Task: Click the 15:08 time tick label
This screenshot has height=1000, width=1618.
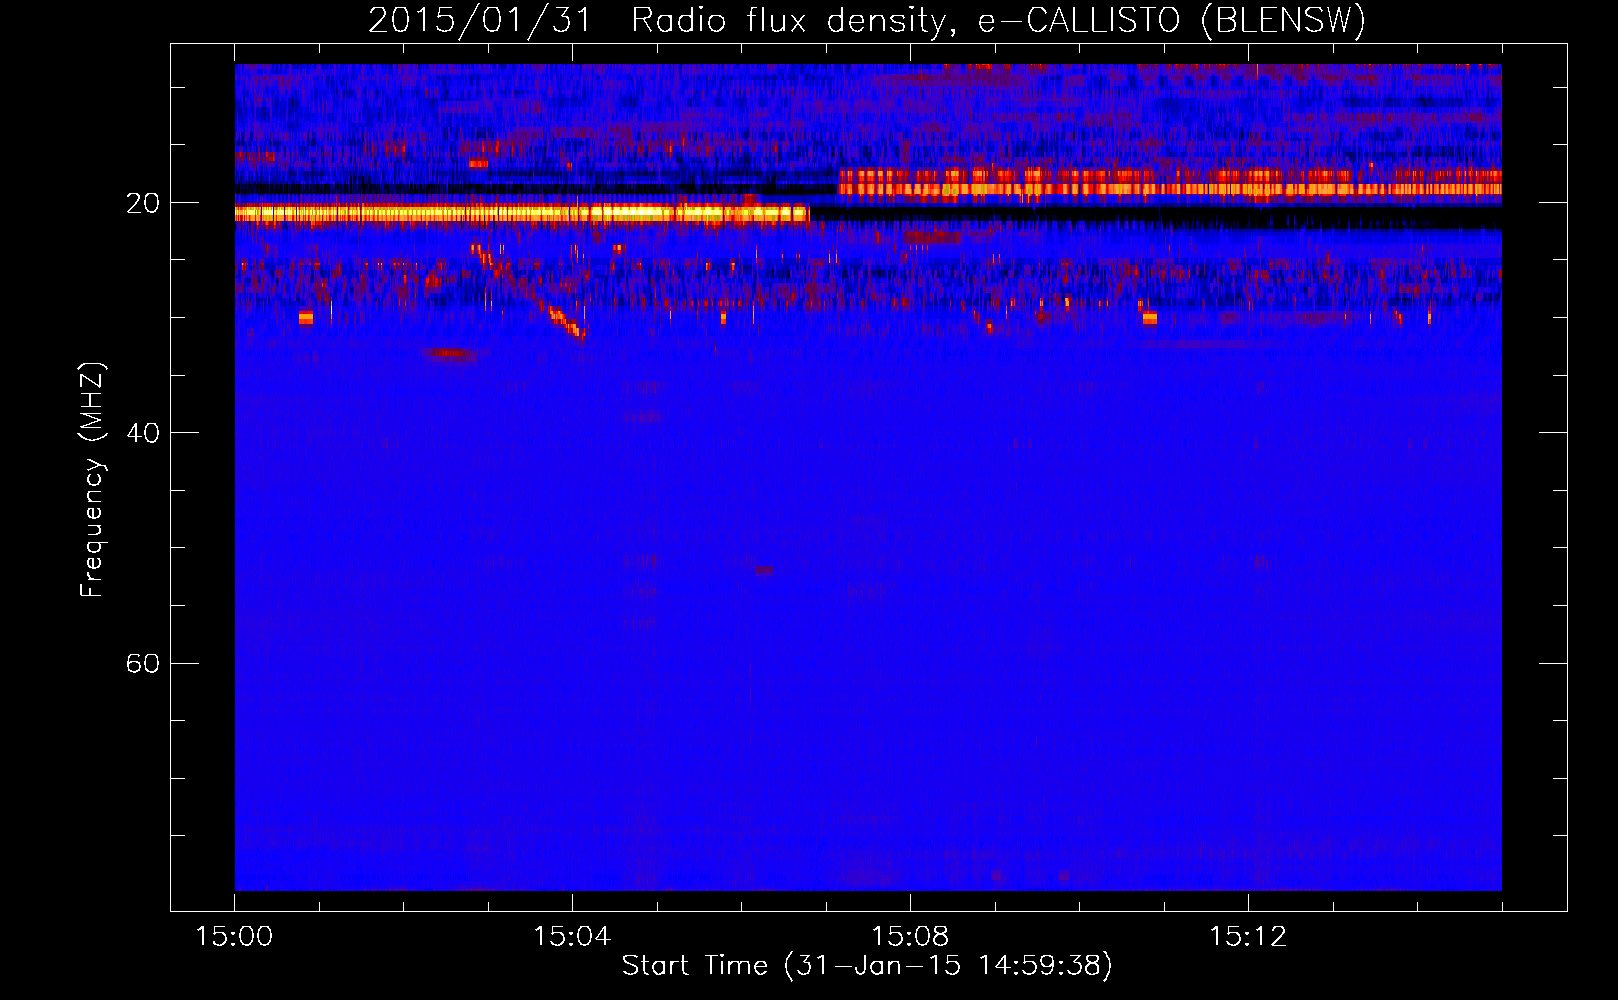Action: 910,936
